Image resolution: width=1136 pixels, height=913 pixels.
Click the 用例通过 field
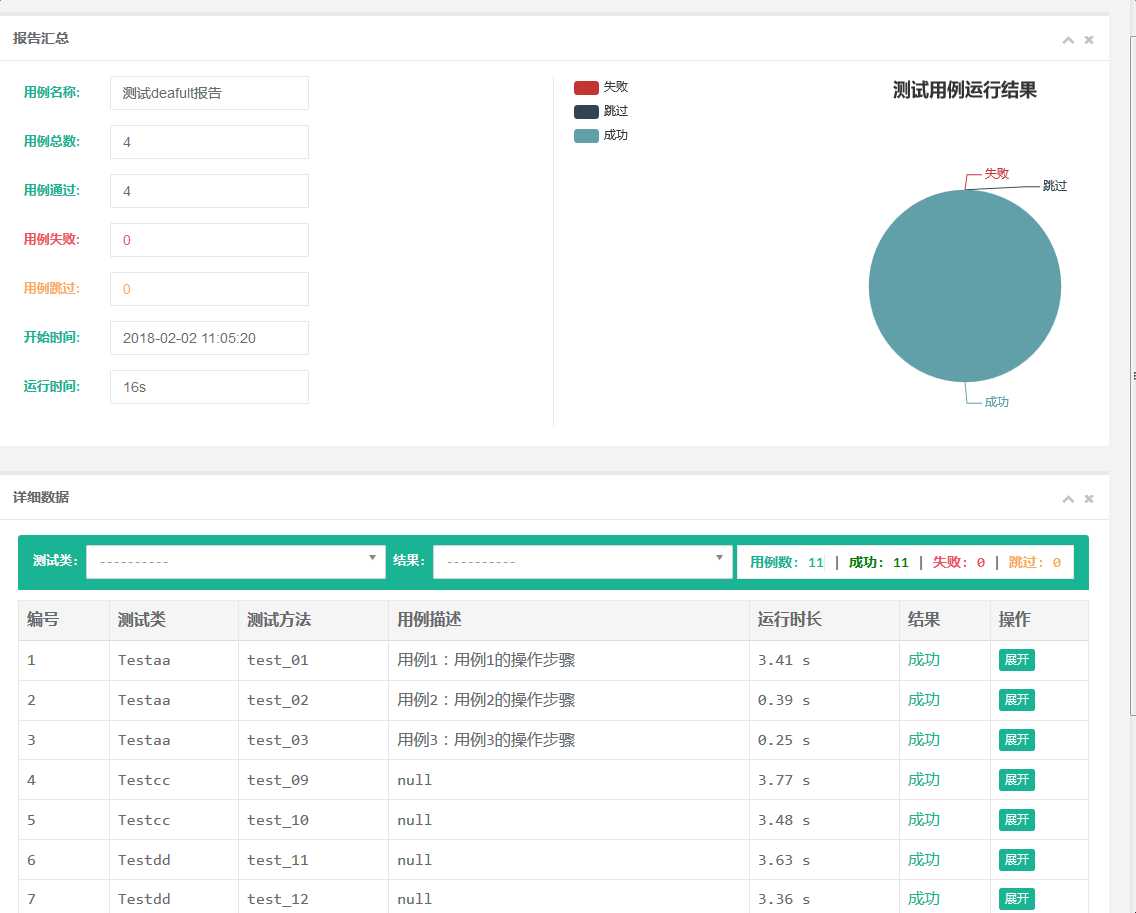(x=209, y=191)
